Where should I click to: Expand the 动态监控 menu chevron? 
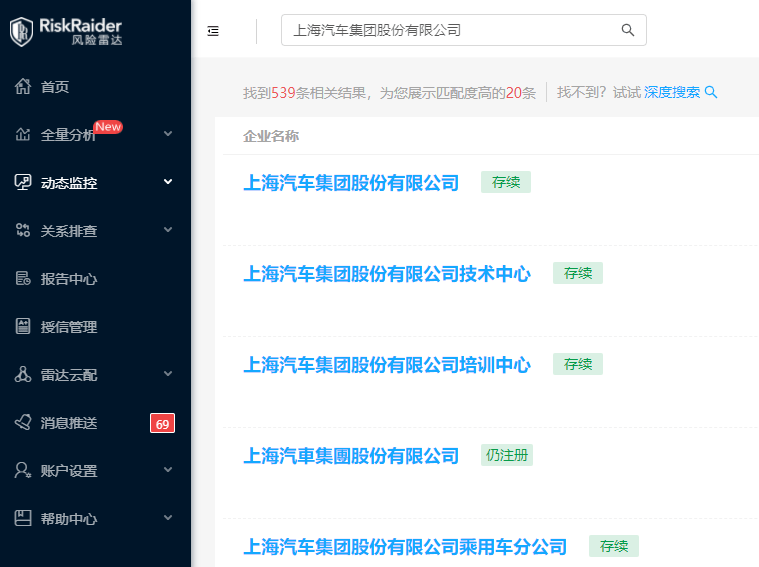pos(168,182)
